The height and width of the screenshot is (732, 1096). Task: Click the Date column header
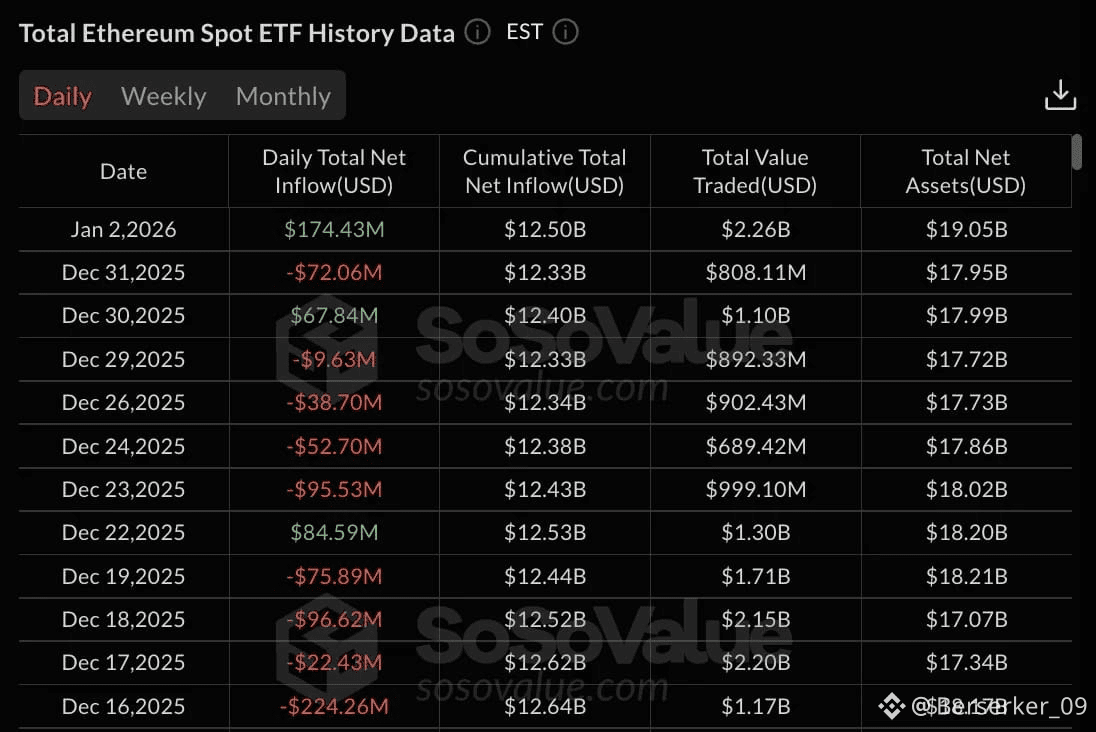[x=124, y=171]
